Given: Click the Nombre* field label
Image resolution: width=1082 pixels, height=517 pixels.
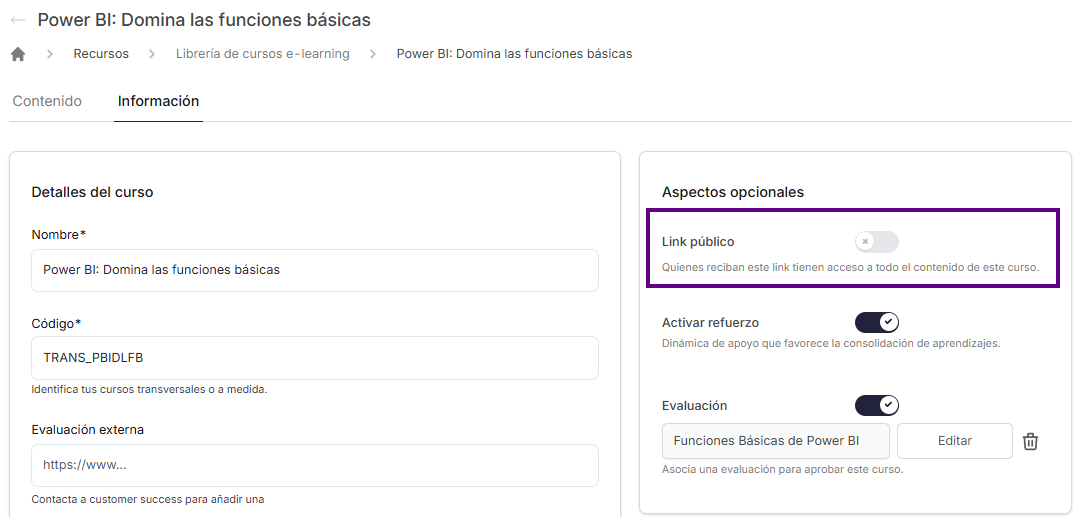Looking at the screenshot, I should (x=59, y=235).
